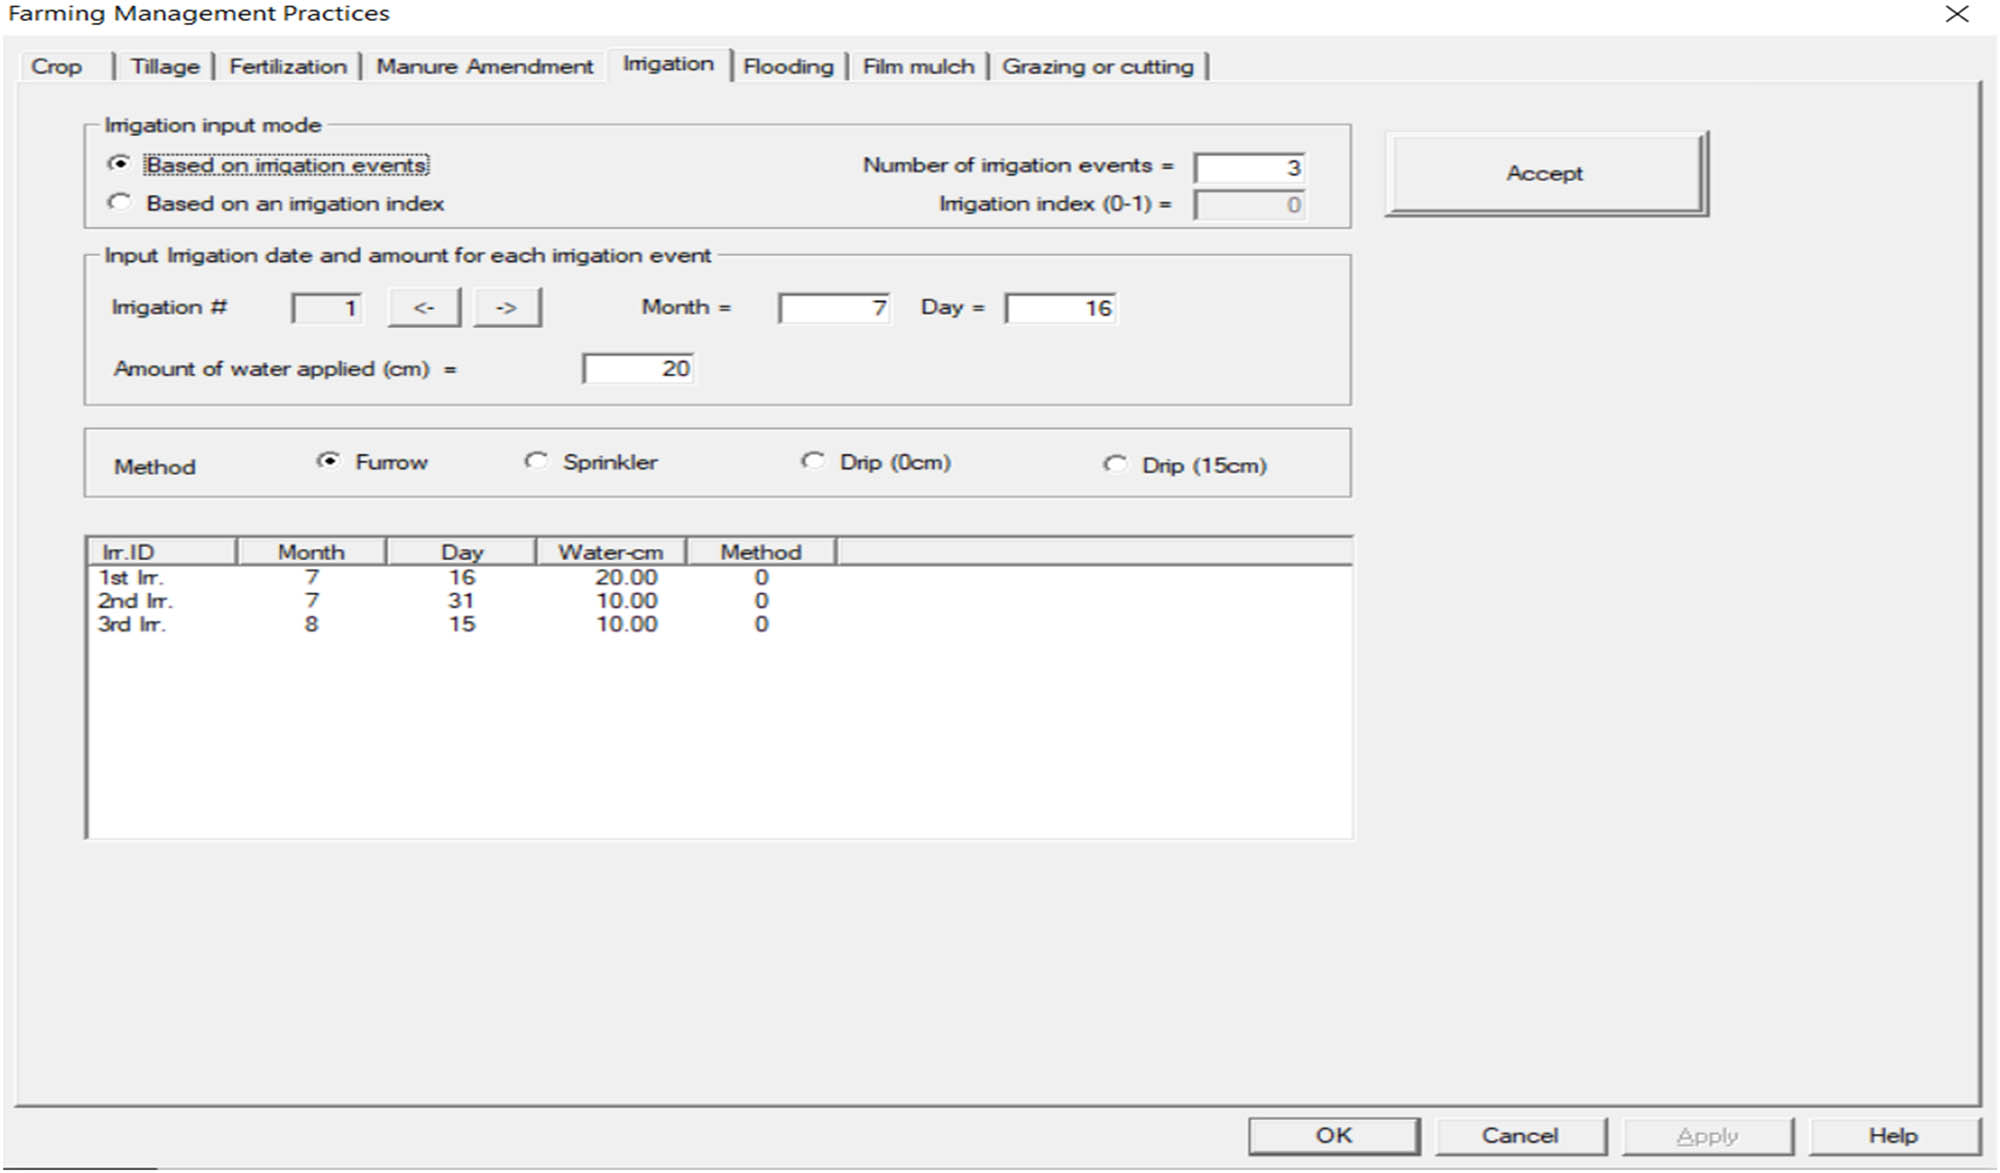Go to the Manure Amendment tab
This screenshot has height=1173, width=2000.
484,67
